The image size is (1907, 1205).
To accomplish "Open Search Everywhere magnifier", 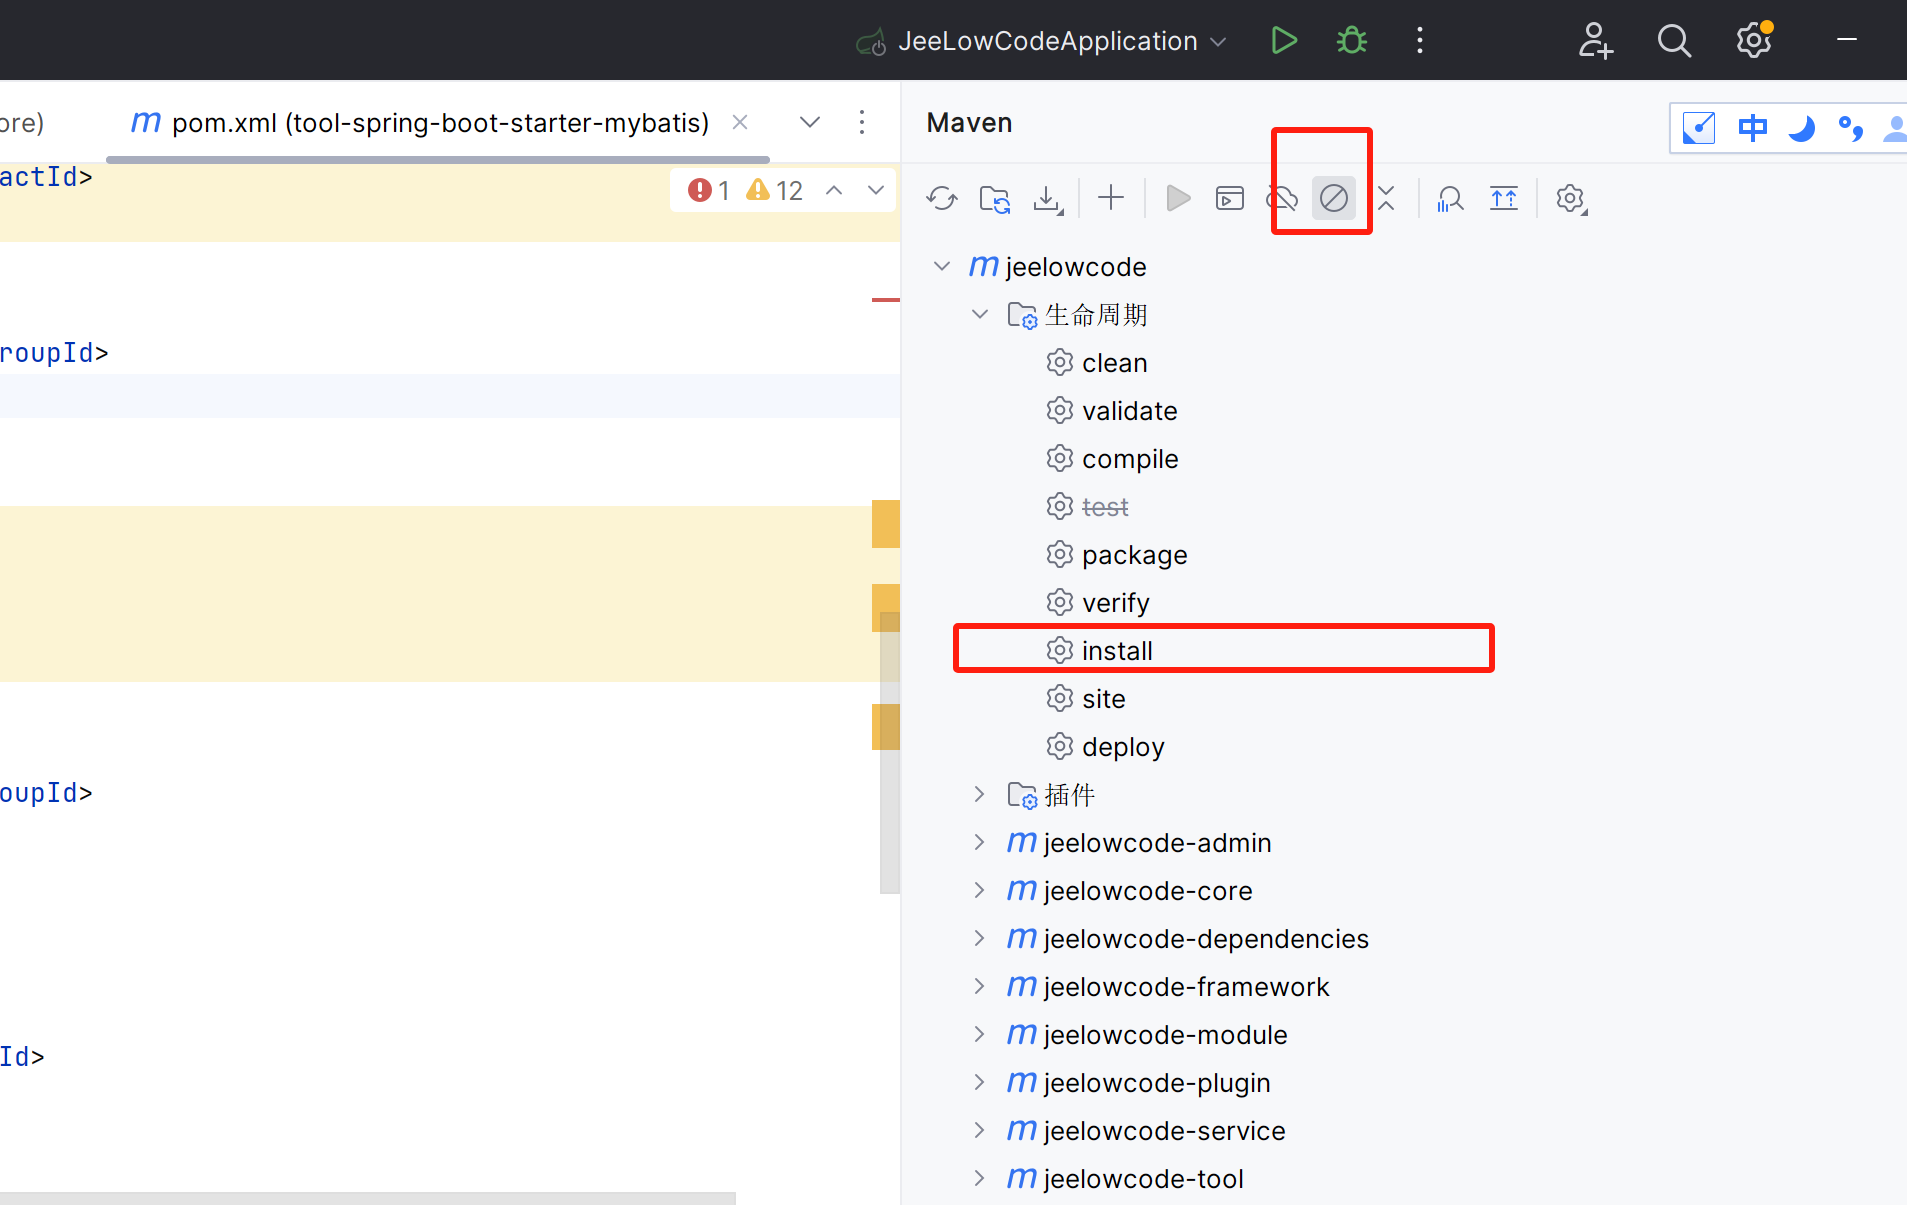I will (x=1673, y=40).
